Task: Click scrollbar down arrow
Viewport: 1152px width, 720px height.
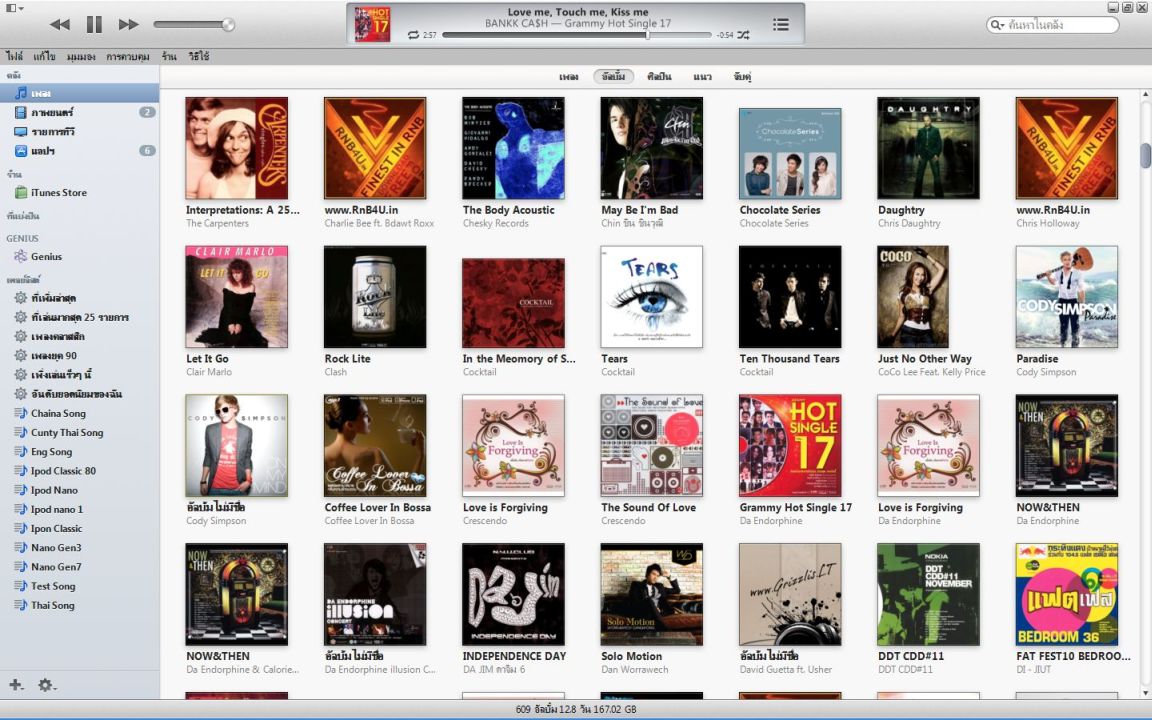Action: point(1145,692)
